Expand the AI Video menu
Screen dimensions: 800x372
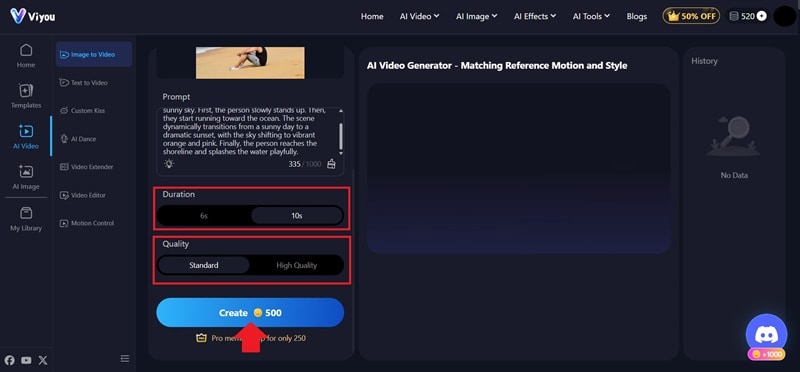pos(419,16)
